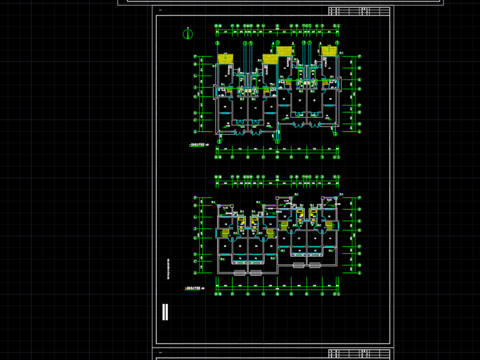The image size is (480, 360).
Task: Select the vertical text note left of lower plan
Action: [168, 269]
